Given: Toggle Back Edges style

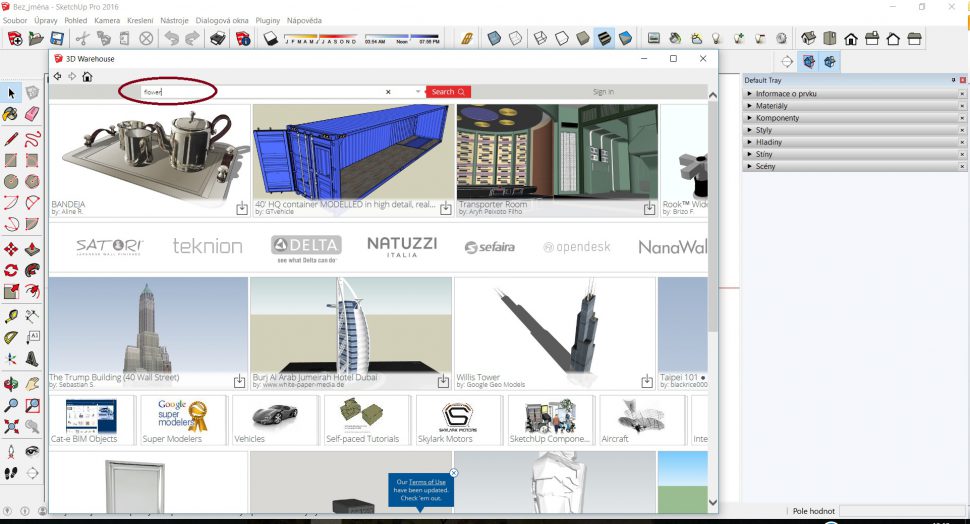Looking at the screenshot, I should coord(515,38).
